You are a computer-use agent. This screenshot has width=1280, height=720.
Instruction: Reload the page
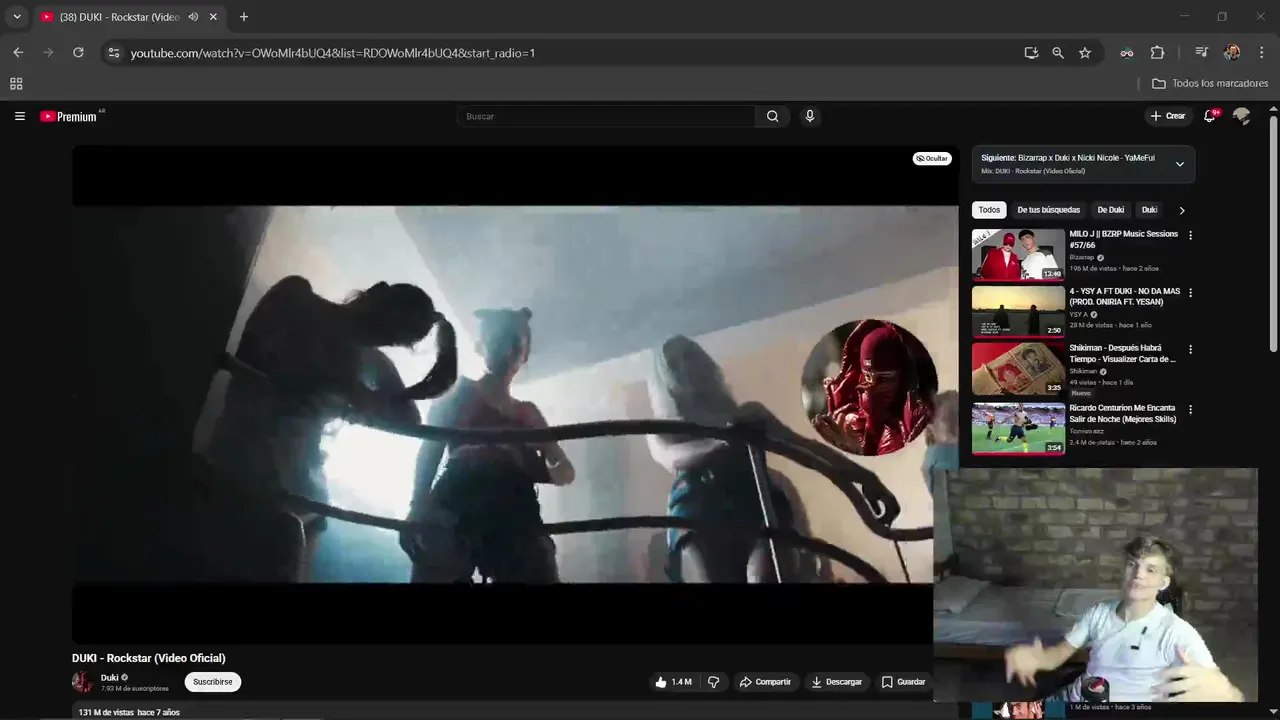point(78,53)
